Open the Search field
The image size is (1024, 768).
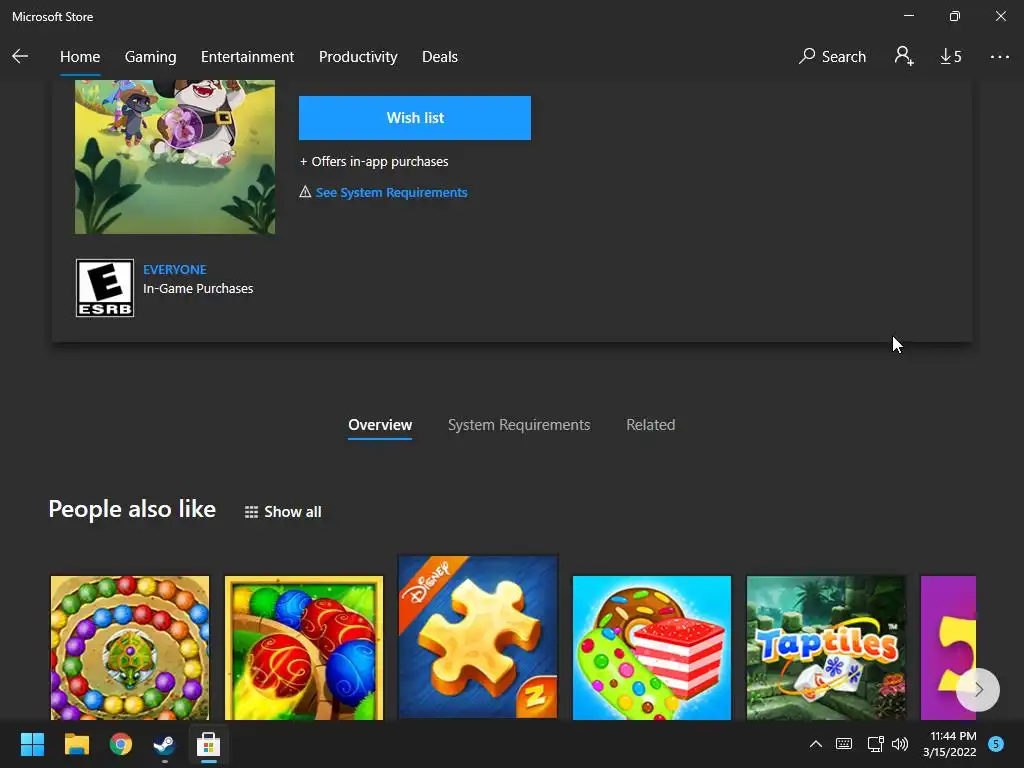point(833,57)
